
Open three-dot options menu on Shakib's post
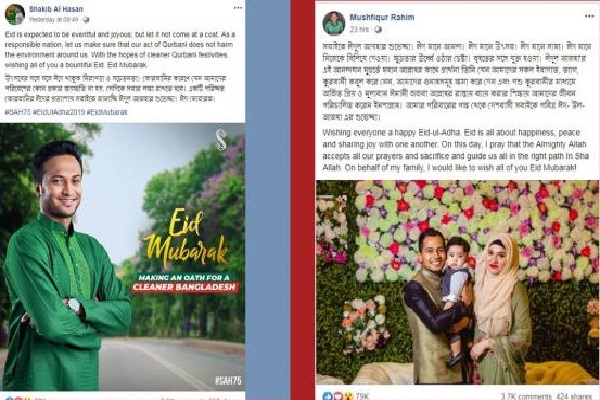coord(238,8)
